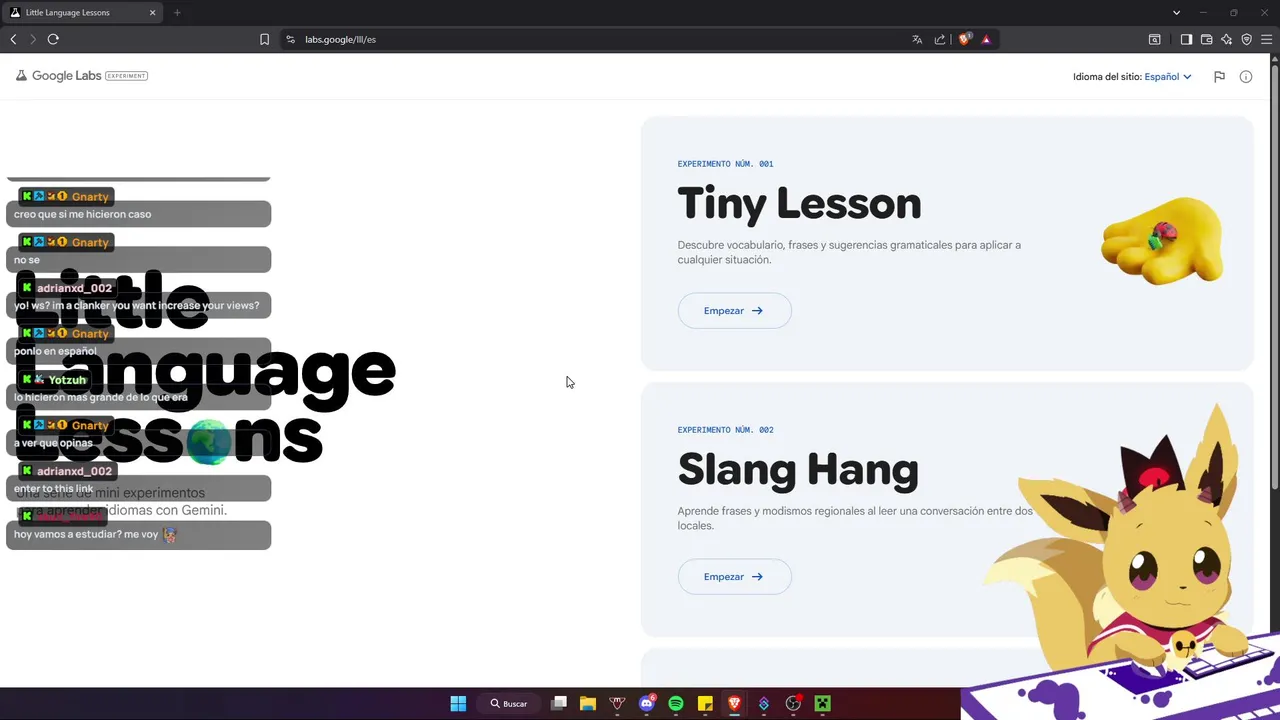Viewport: 1280px width, 720px height.
Task: Open the Brave Shields lion icon
Action: pos(965,39)
